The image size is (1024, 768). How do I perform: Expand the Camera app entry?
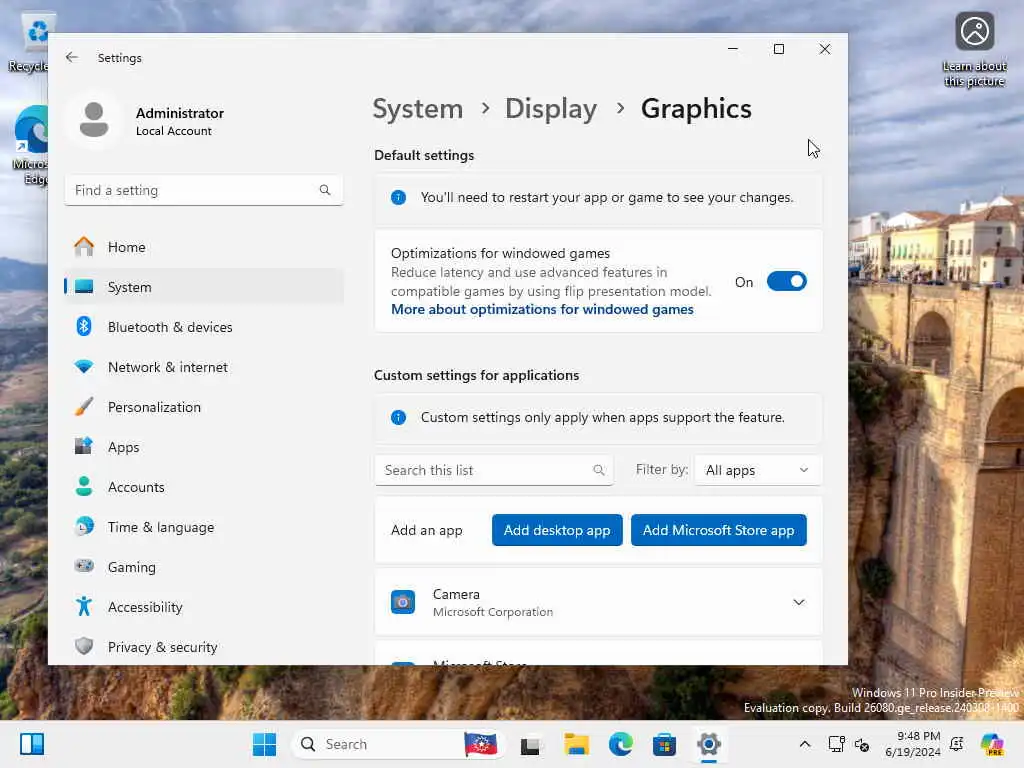(x=798, y=602)
